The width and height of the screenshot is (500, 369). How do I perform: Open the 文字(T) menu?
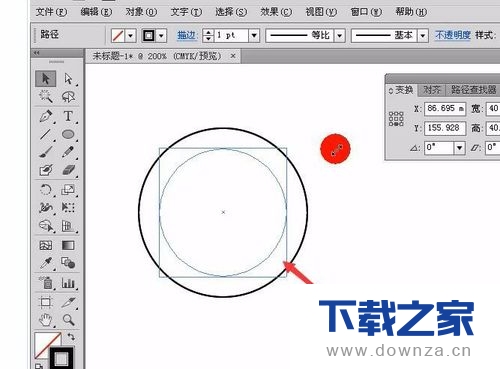186,12
